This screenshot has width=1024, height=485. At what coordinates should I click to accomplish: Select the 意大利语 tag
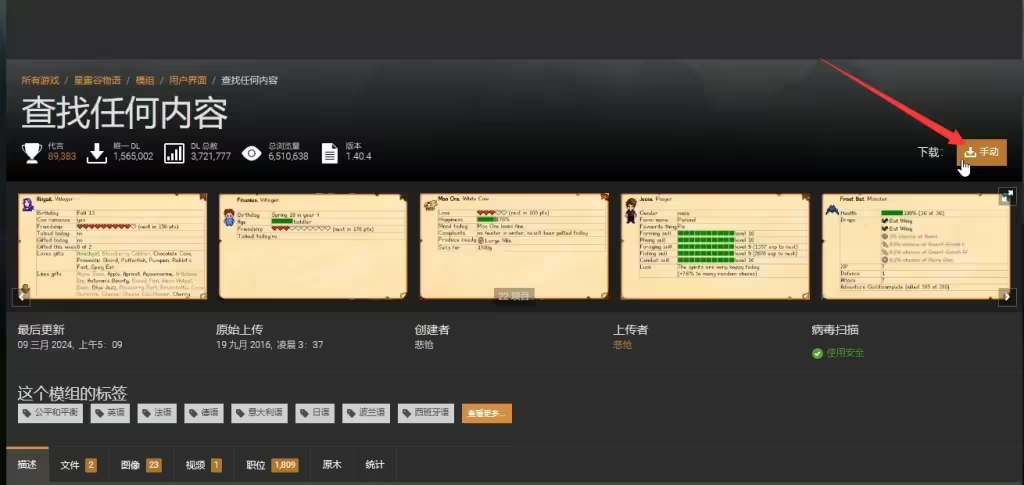click(x=259, y=413)
